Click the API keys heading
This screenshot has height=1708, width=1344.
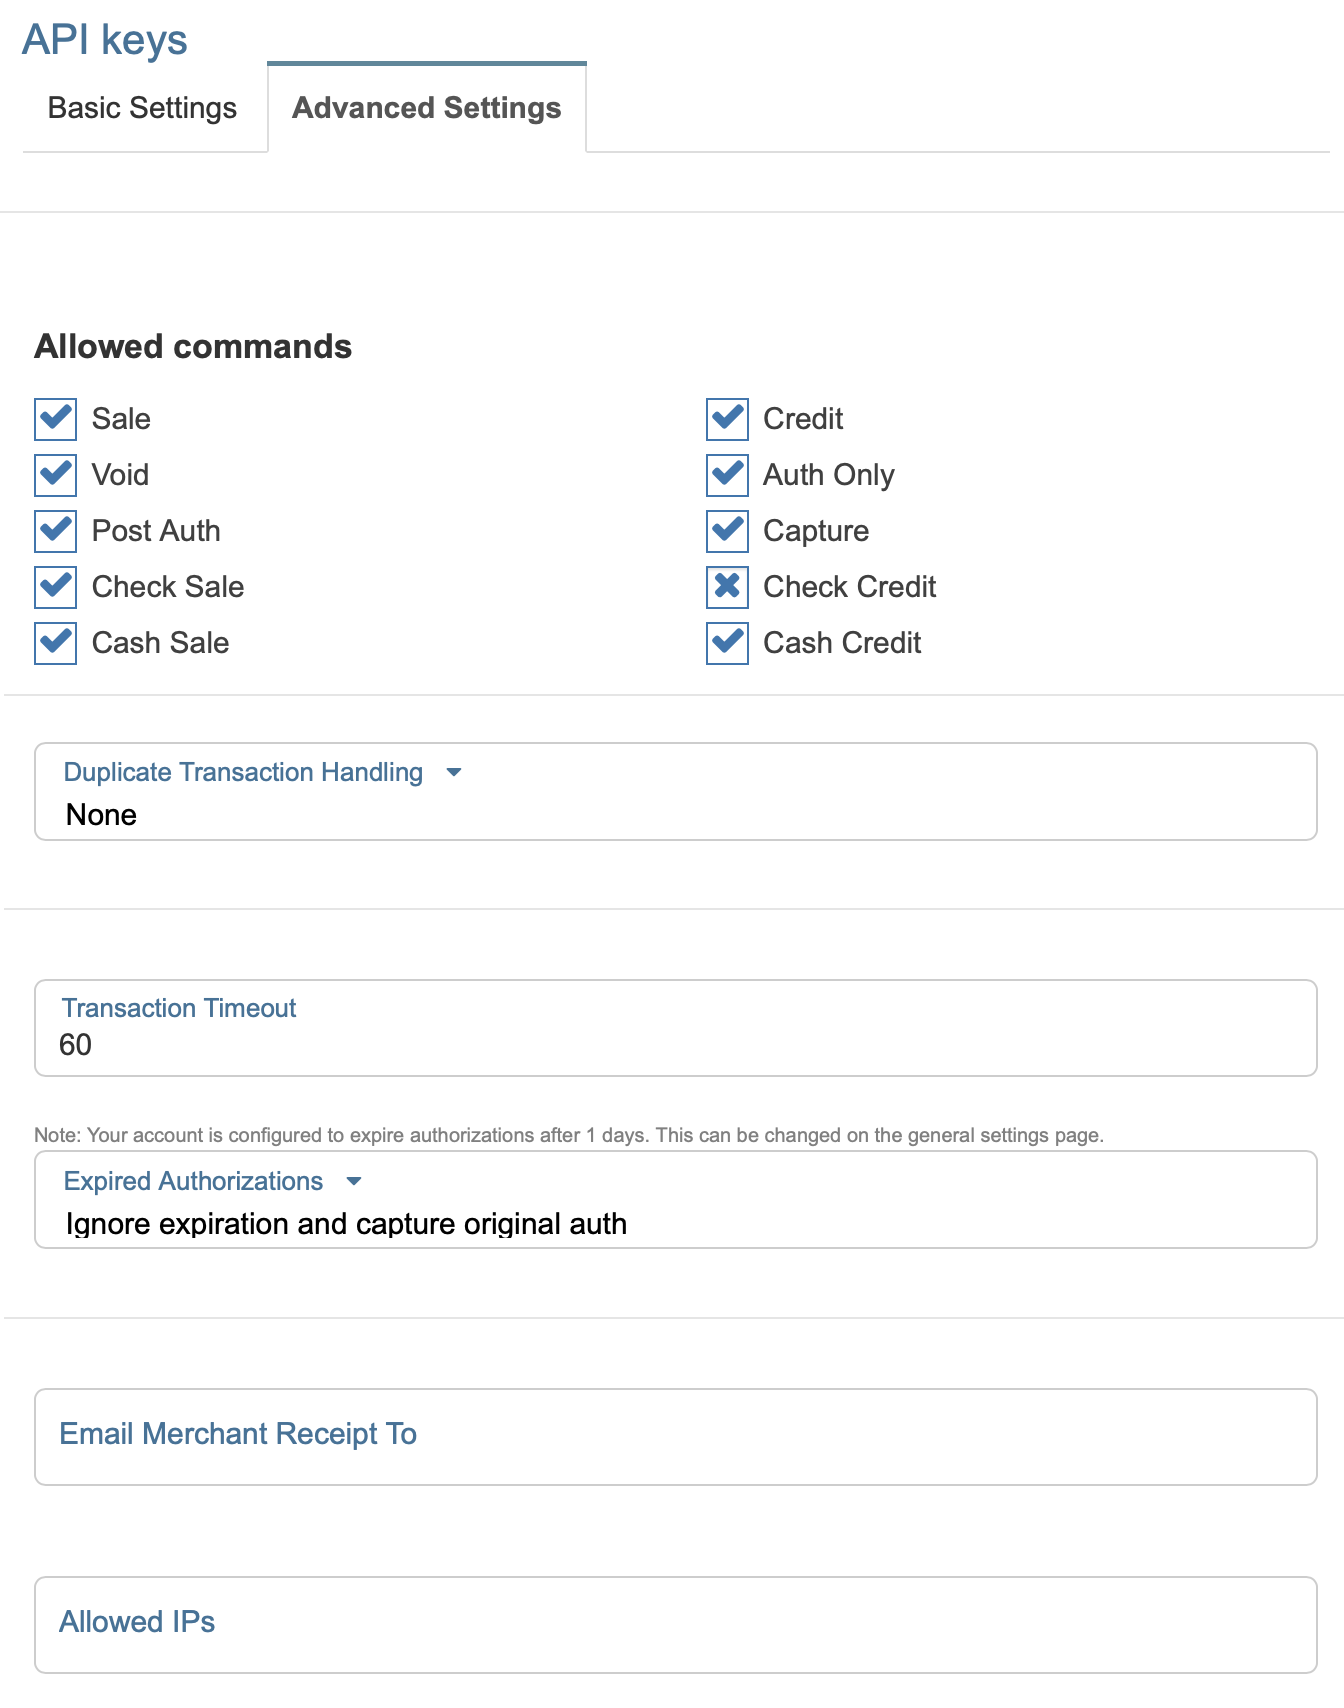point(105,40)
